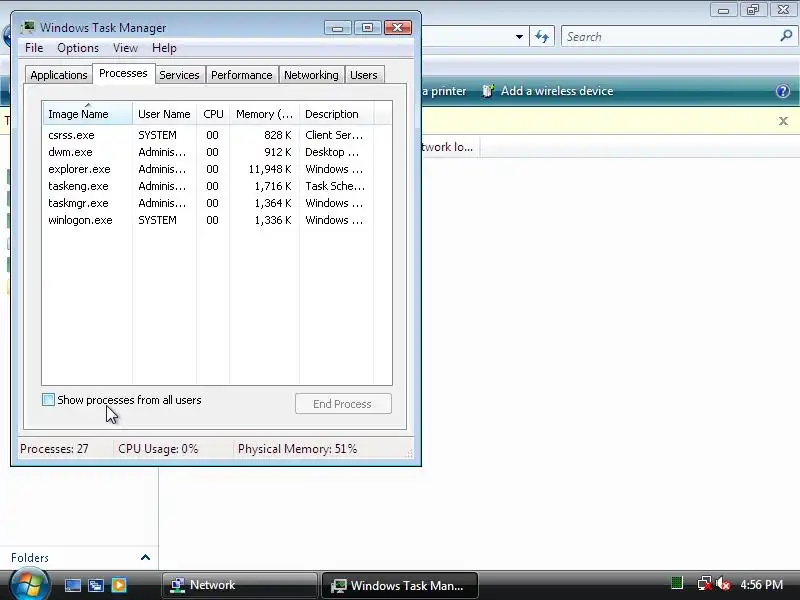Image resolution: width=800 pixels, height=600 pixels.
Task: Launch Windows Media Player from quick launch
Action: coord(119,585)
